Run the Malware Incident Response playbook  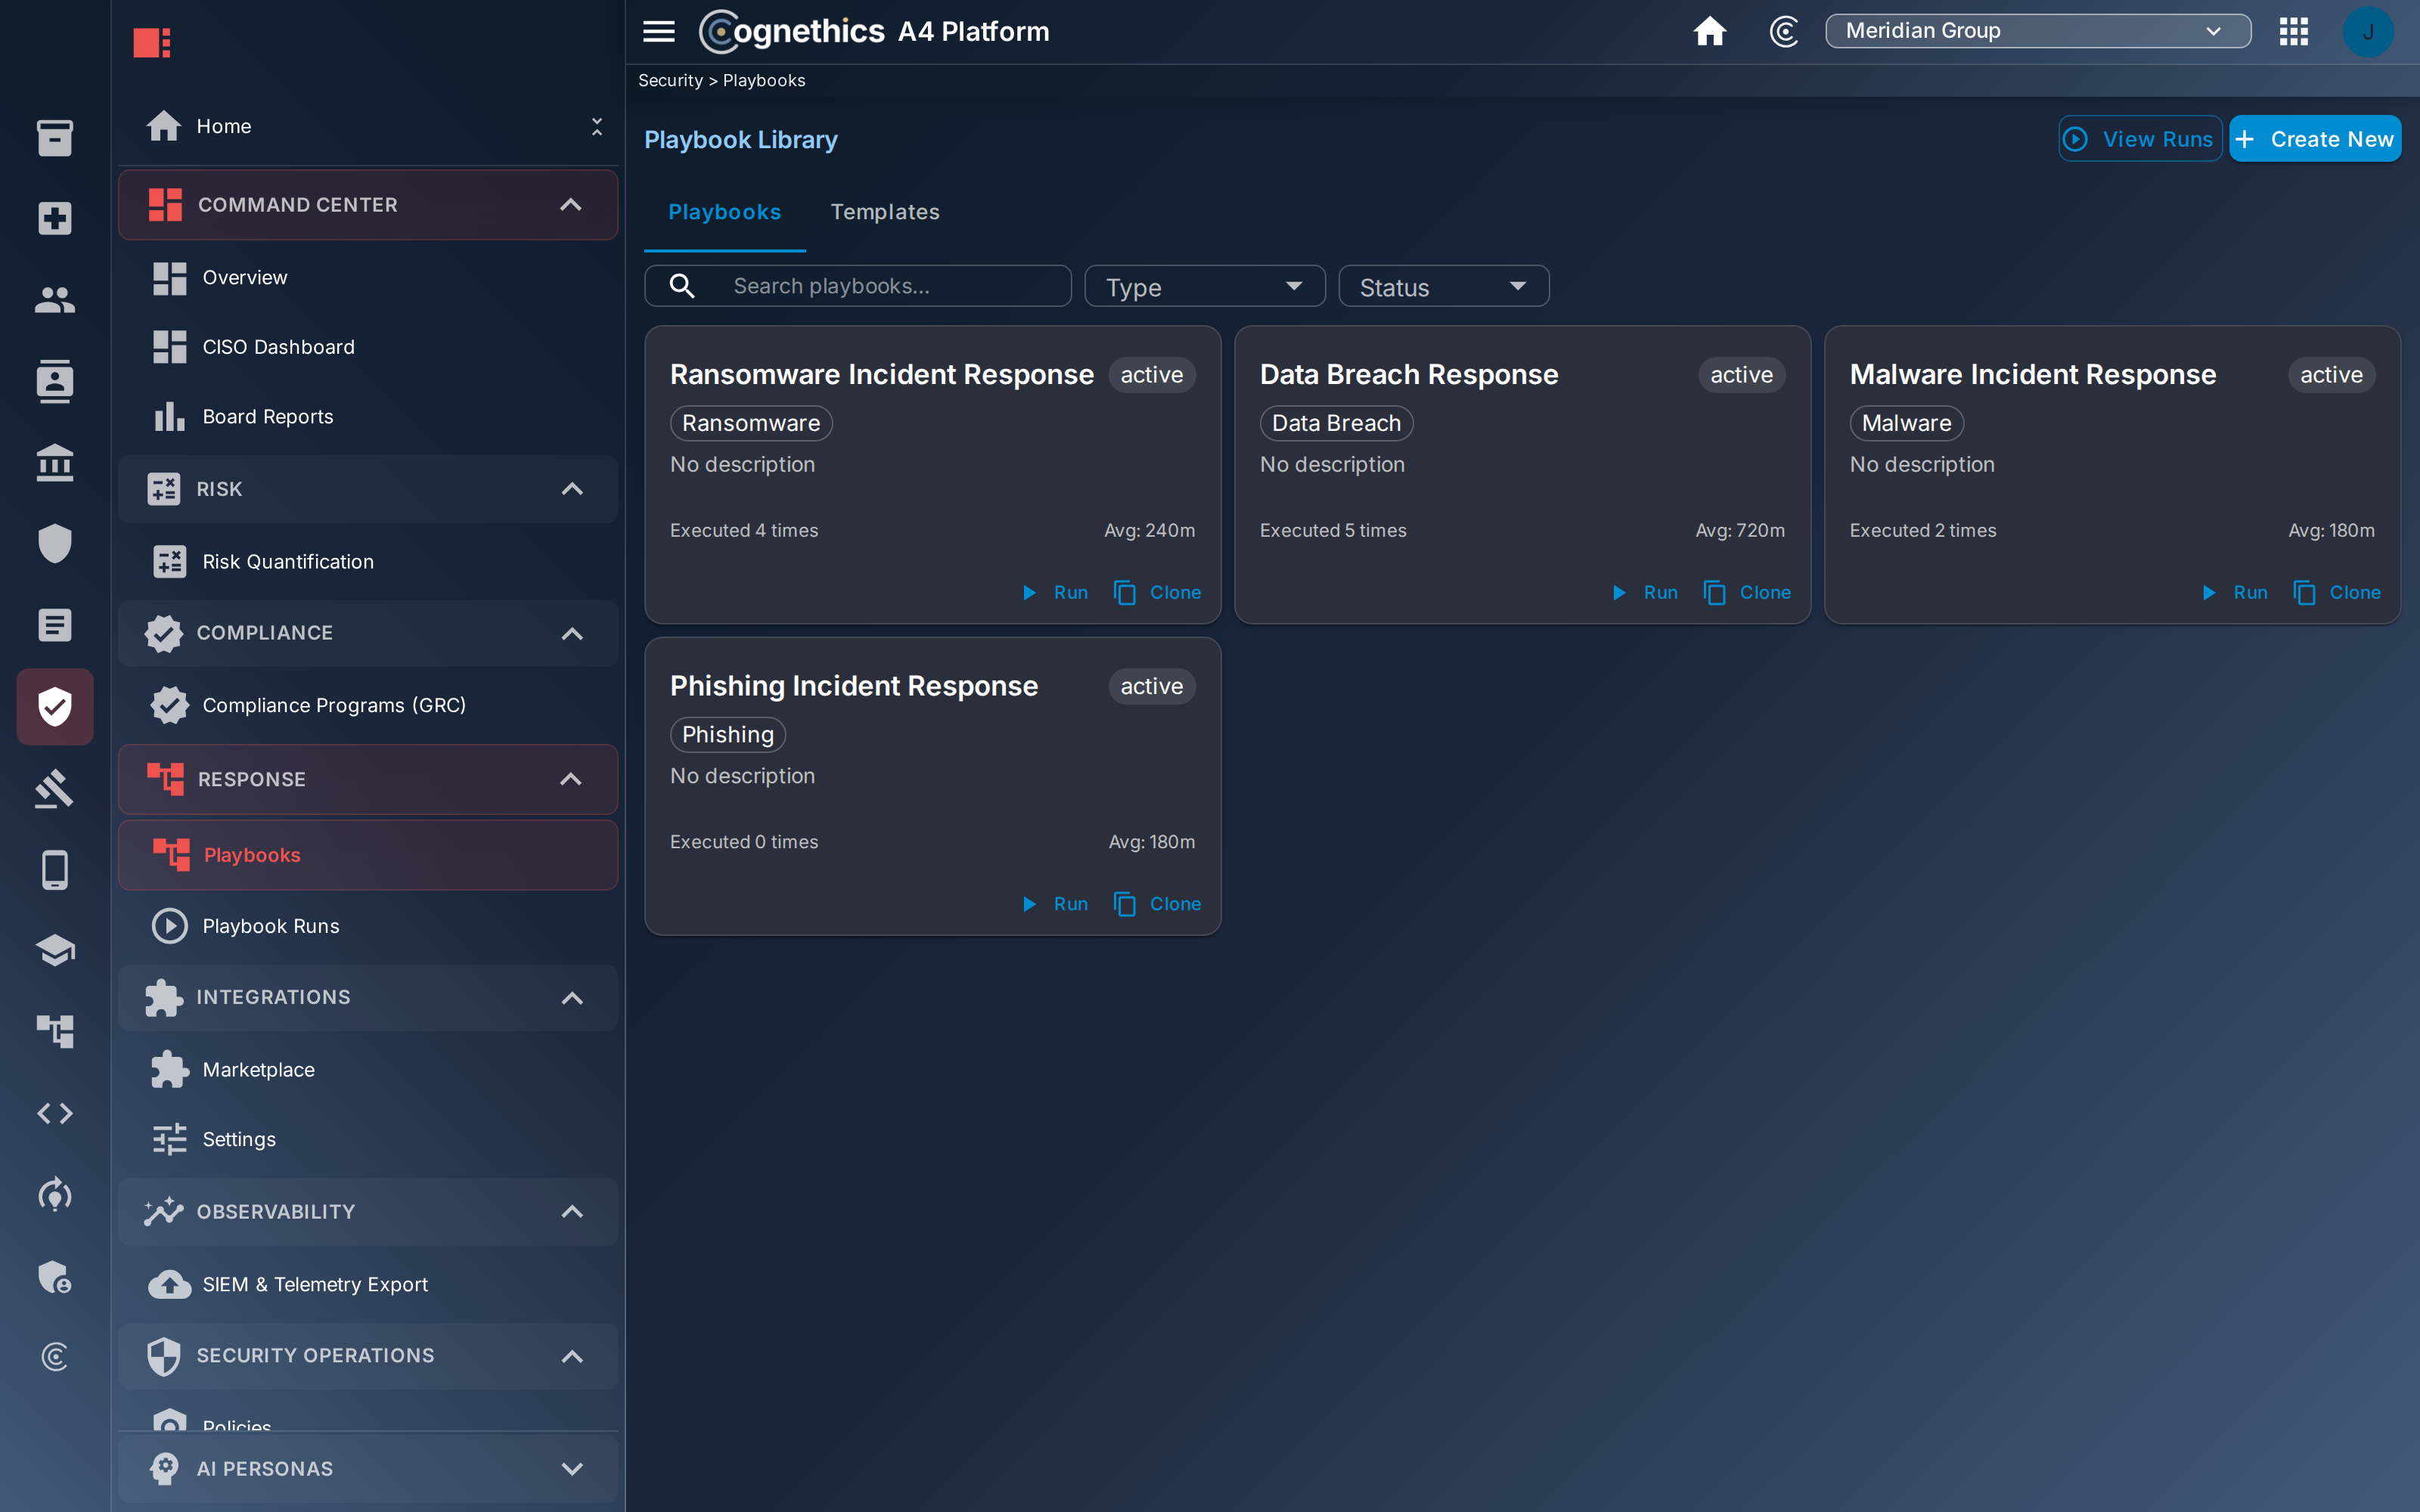click(x=2235, y=593)
